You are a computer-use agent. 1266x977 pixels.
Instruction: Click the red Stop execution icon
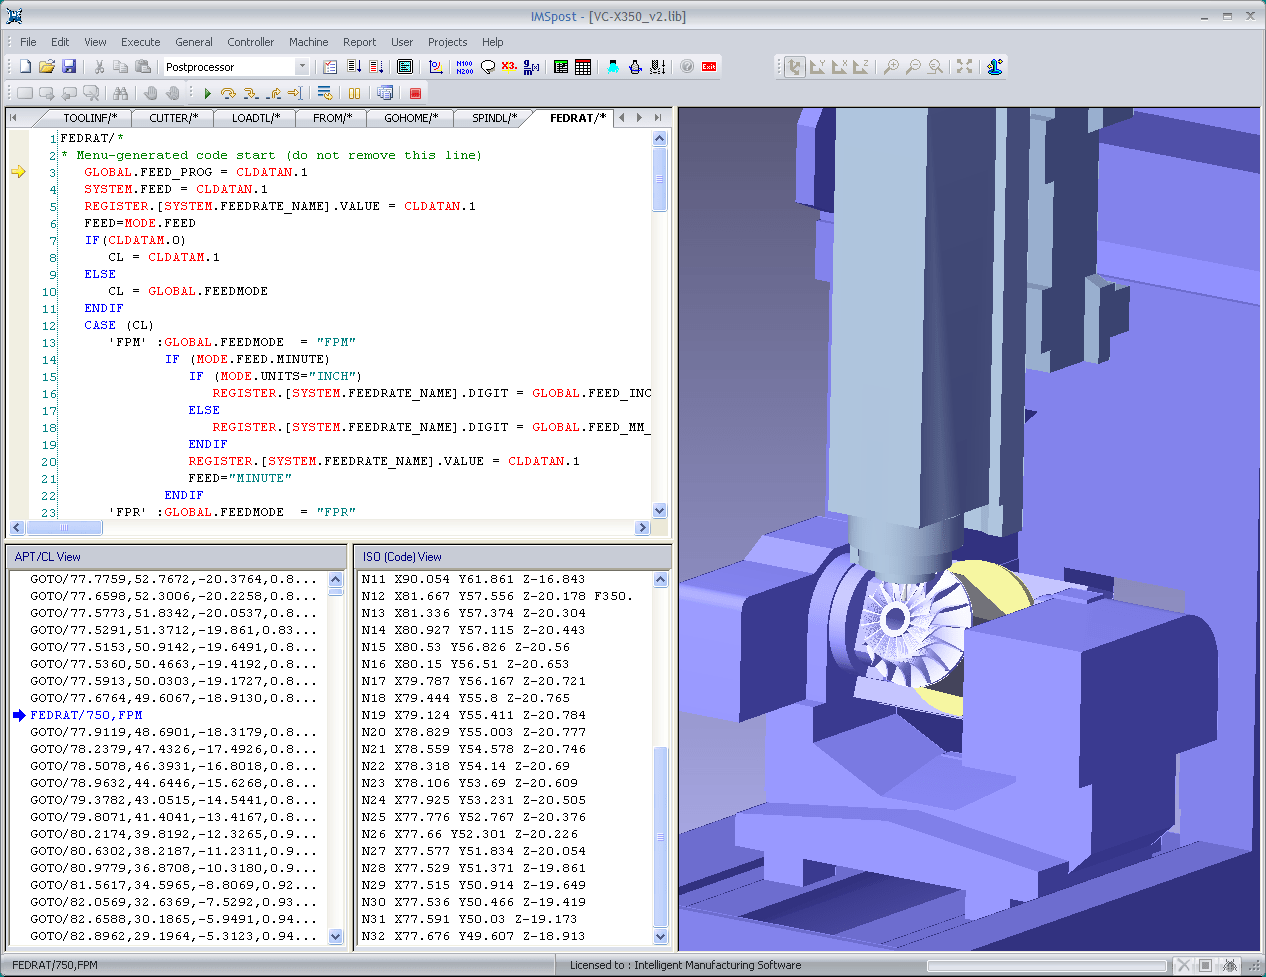pos(415,93)
